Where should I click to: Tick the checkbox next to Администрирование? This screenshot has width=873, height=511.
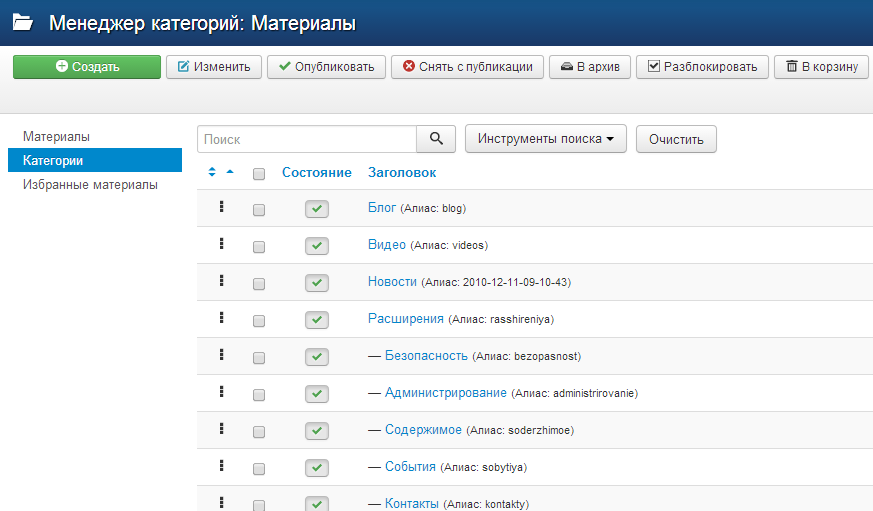tap(259, 395)
